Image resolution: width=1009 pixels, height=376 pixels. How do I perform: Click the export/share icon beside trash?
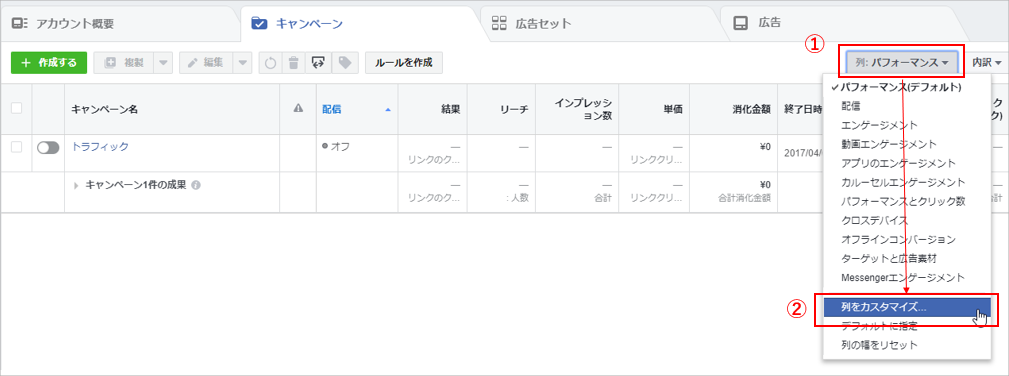click(x=318, y=62)
